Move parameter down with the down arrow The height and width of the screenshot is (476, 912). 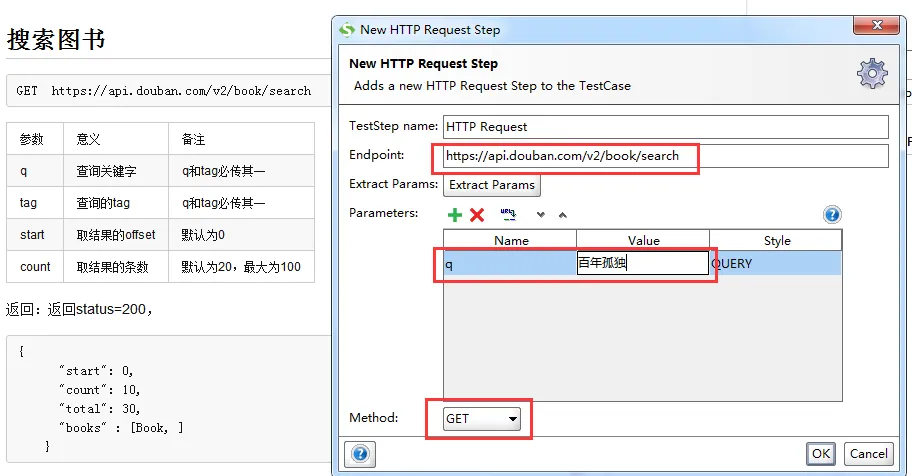pyautogui.click(x=541, y=215)
